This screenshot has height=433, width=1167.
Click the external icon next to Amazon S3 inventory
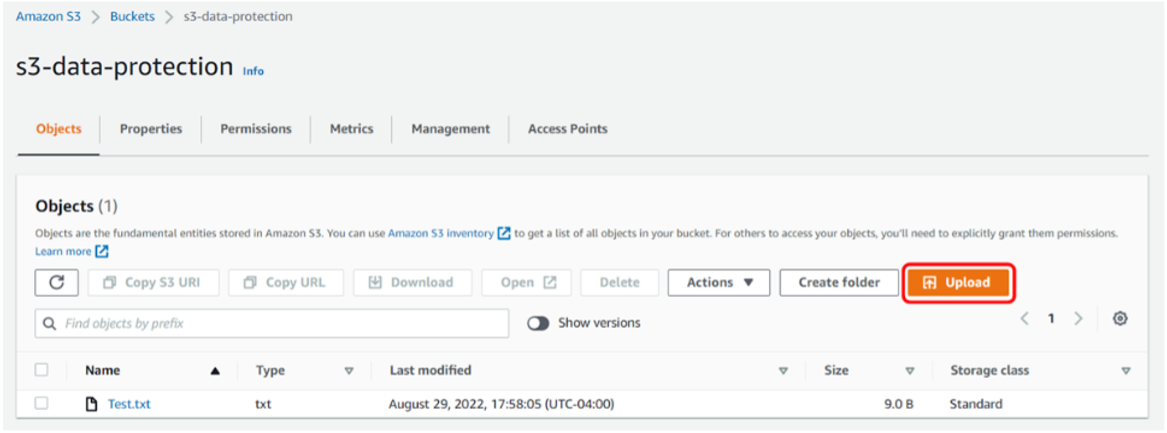(x=504, y=233)
